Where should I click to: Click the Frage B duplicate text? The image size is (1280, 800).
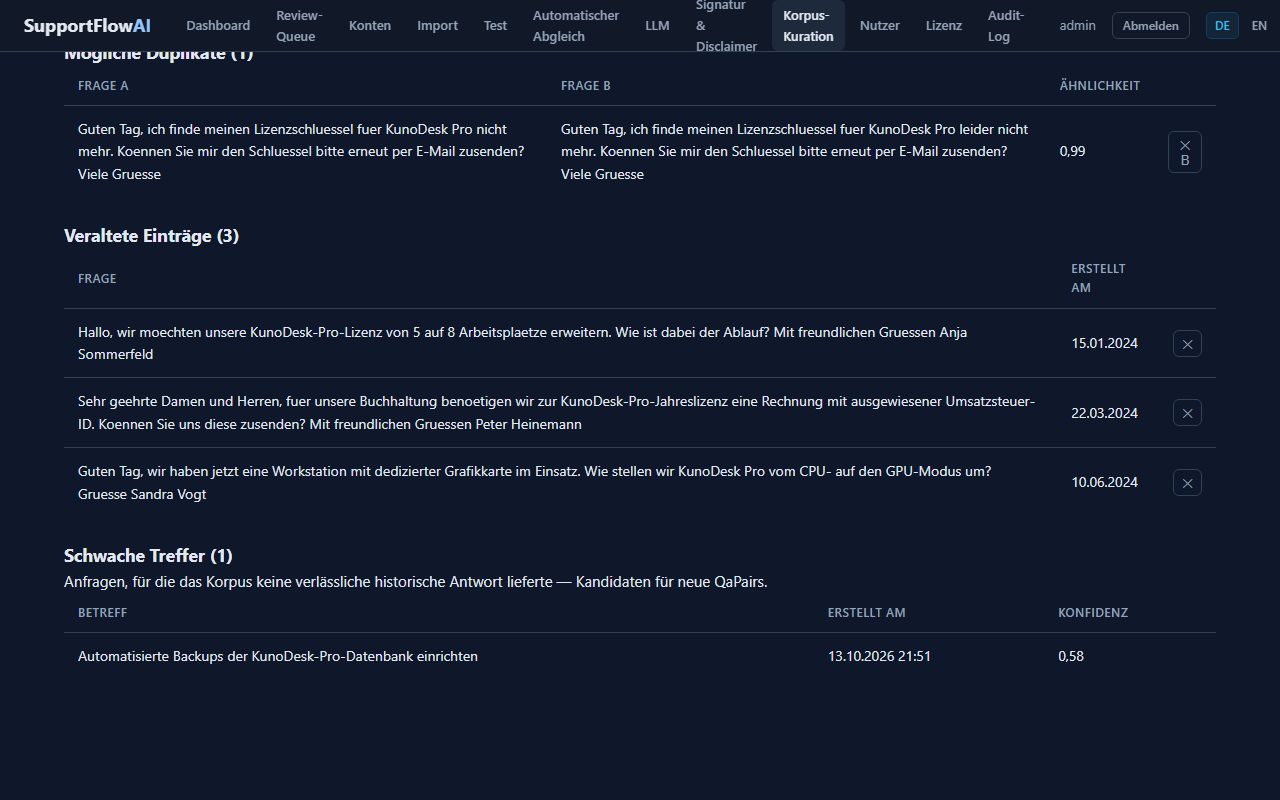coord(794,152)
